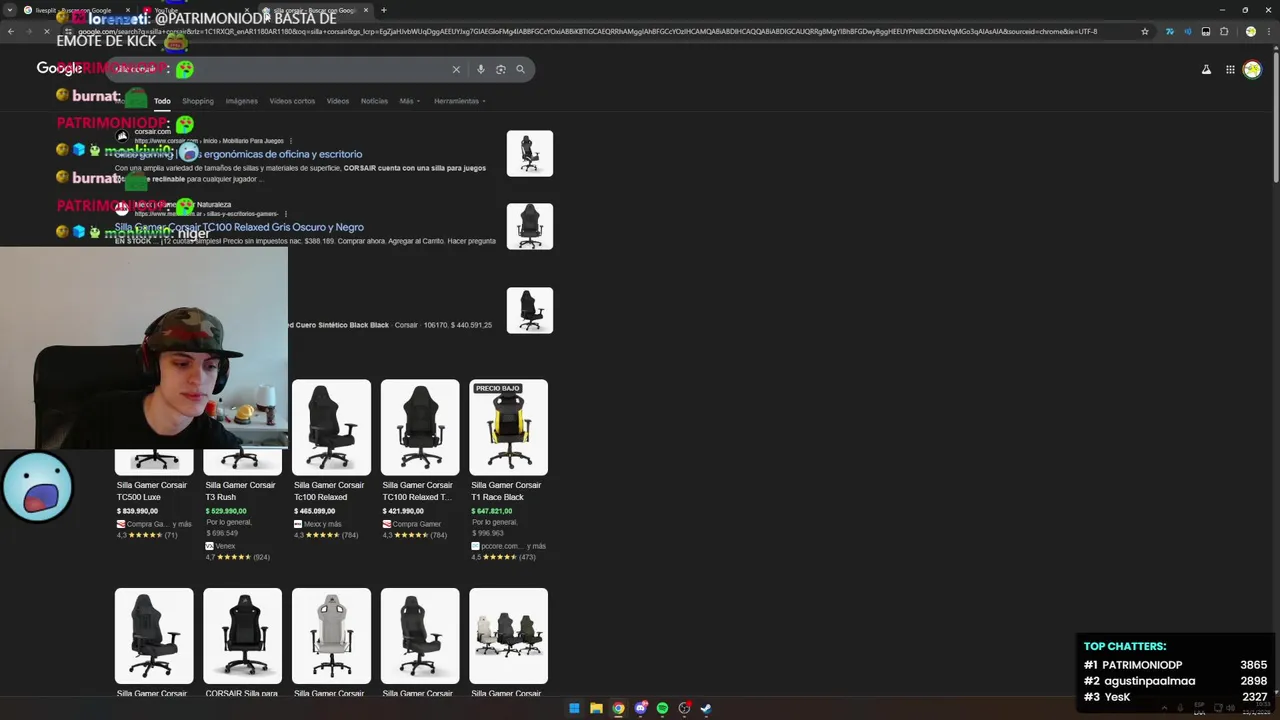Expand the Herramientas dropdown
The height and width of the screenshot is (720, 1280).
pyautogui.click(x=459, y=101)
